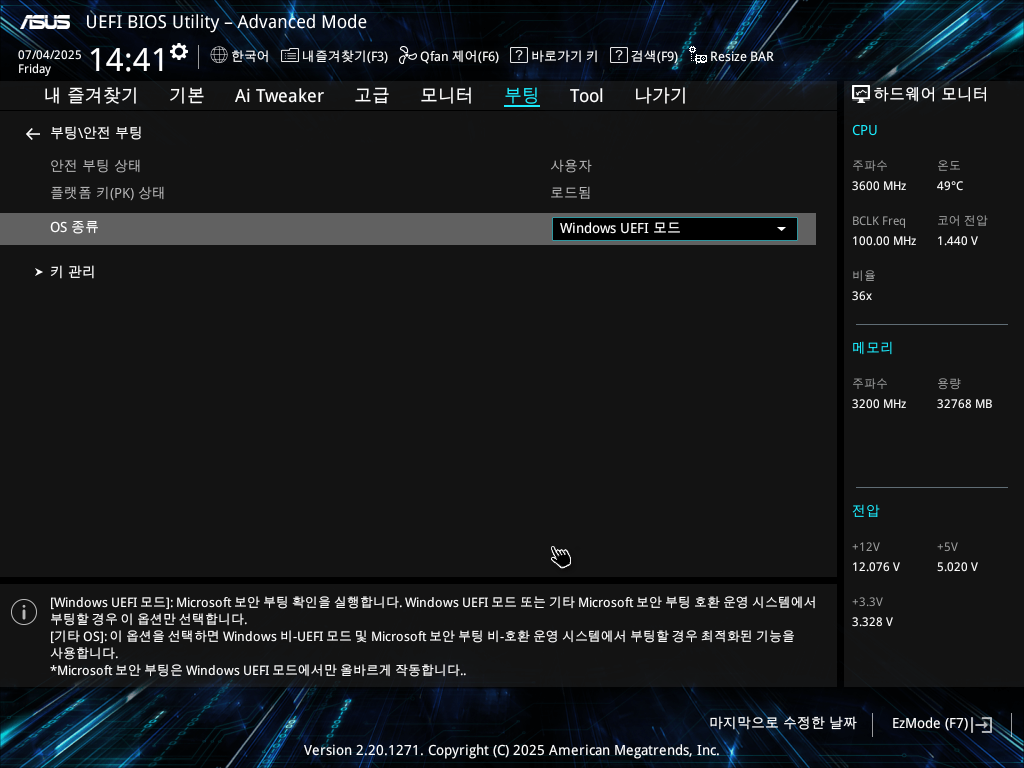Click the 사용자 status value

point(571,166)
